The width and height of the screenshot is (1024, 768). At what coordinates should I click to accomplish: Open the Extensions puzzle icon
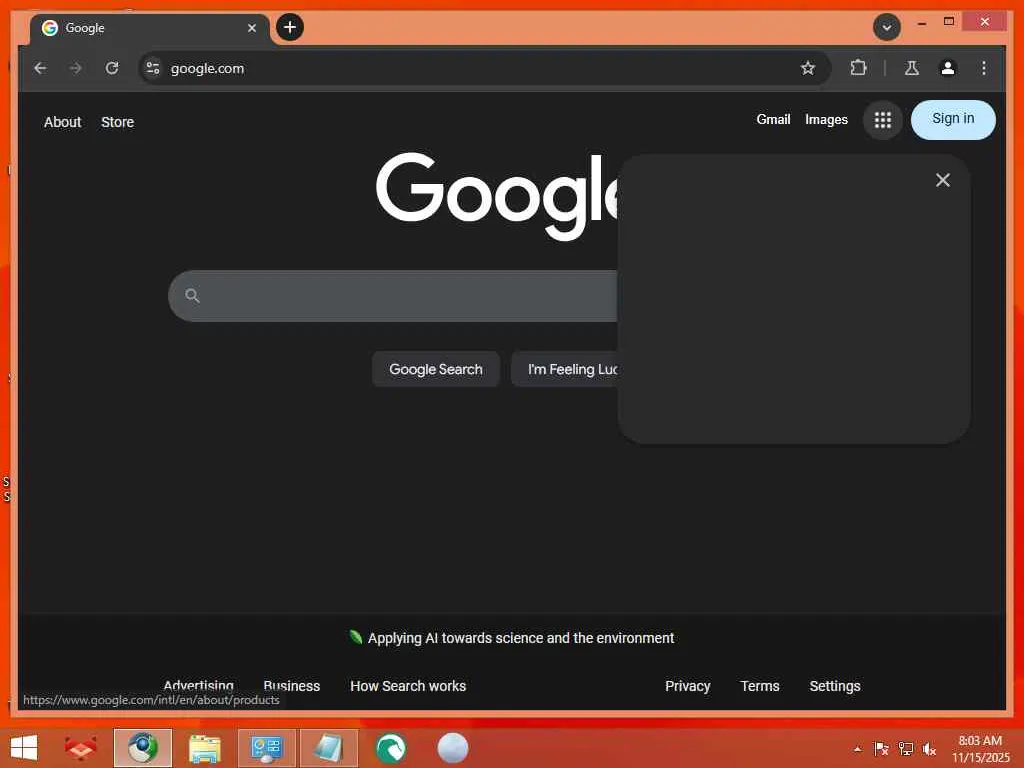(x=858, y=68)
